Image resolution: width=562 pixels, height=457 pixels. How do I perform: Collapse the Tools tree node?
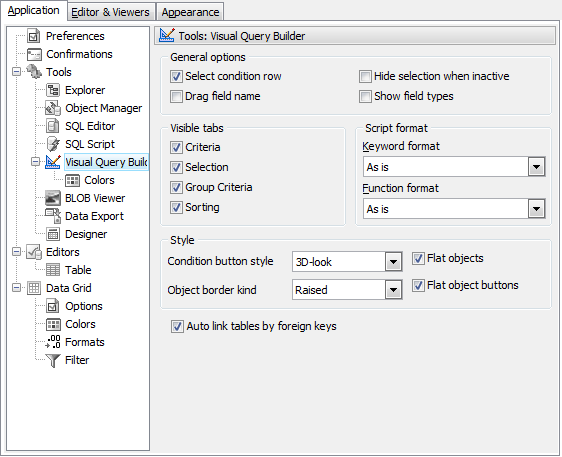[16, 72]
